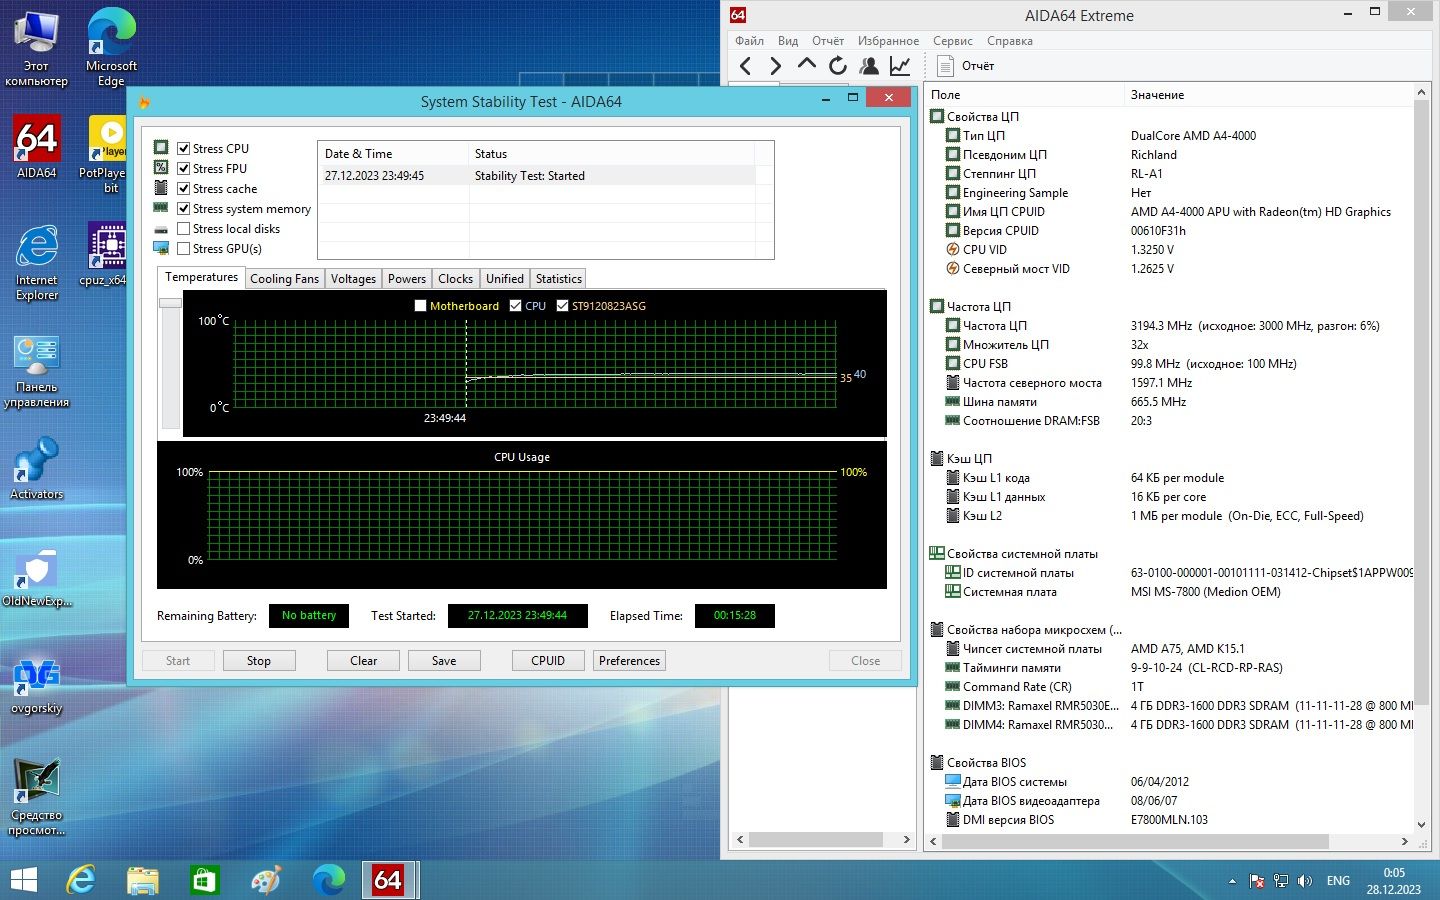Go forward in AIDA64 toolbar
This screenshot has width=1440, height=900.
[776, 66]
